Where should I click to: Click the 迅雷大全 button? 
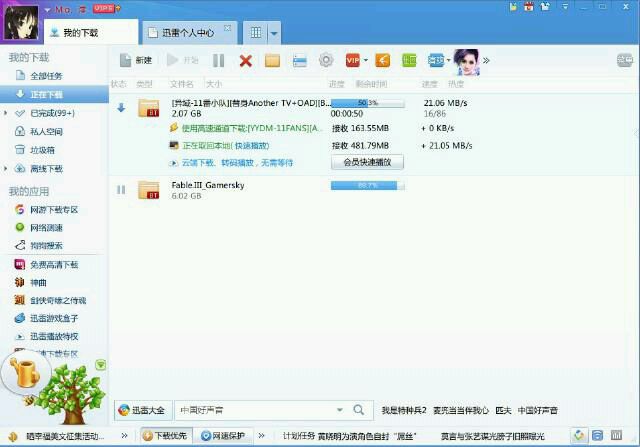pyautogui.click(x=142, y=410)
